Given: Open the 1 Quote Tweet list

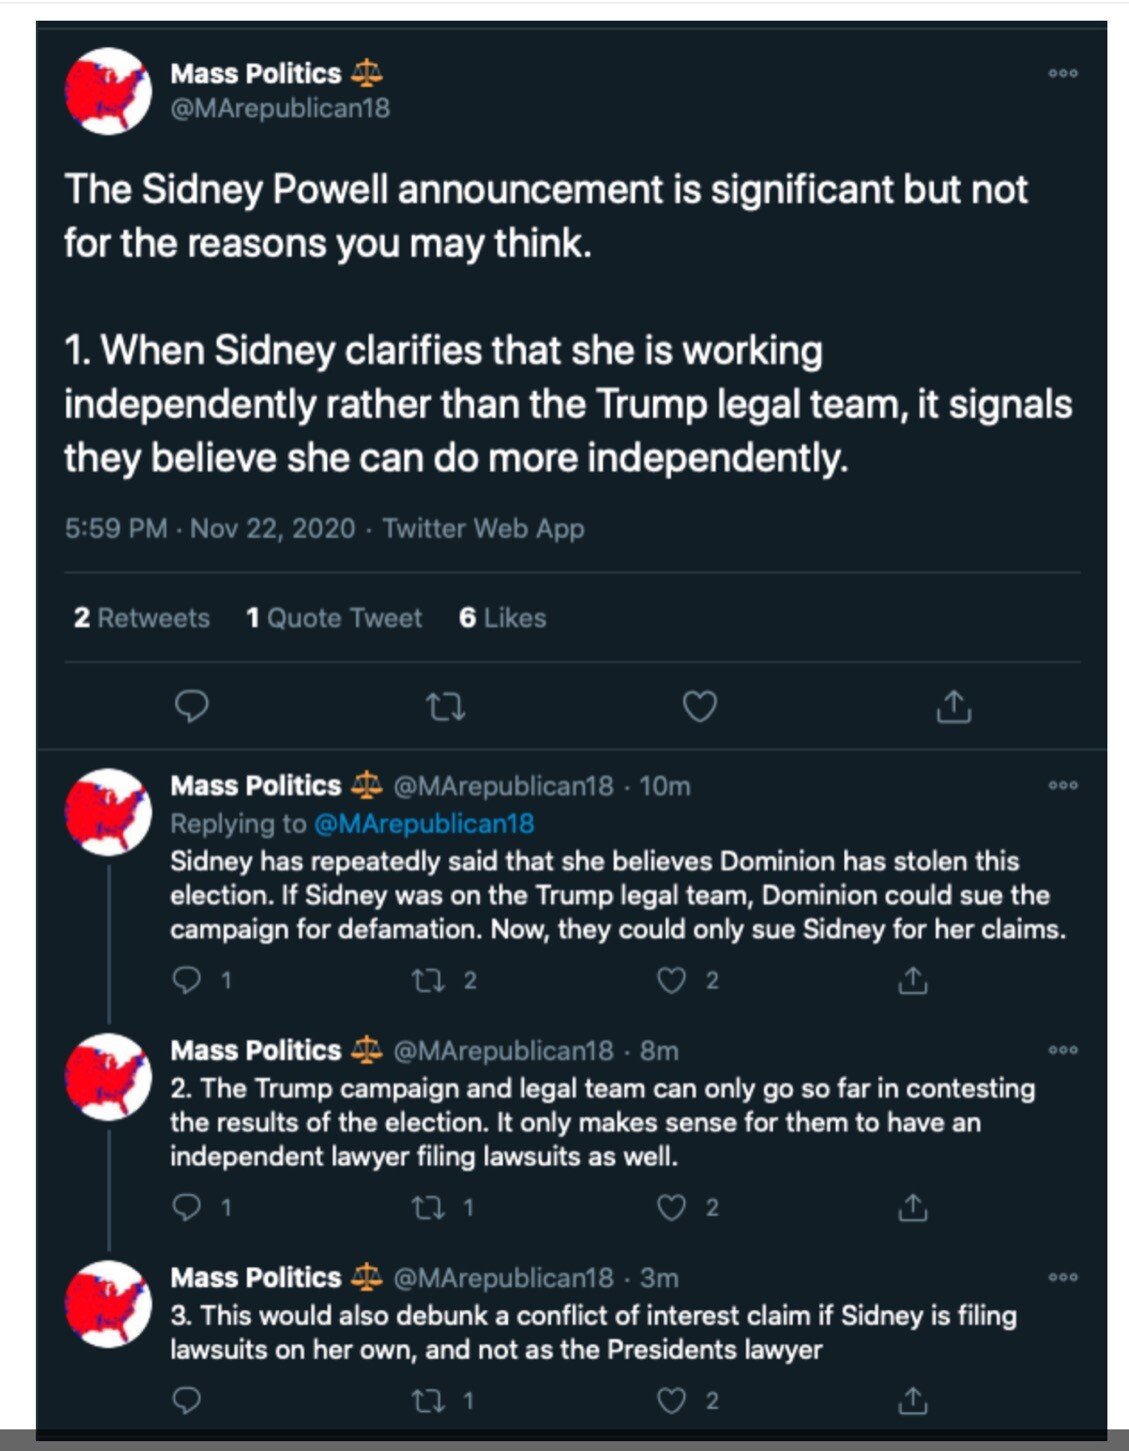Looking at the screenshot, I should tap(334, 618).
